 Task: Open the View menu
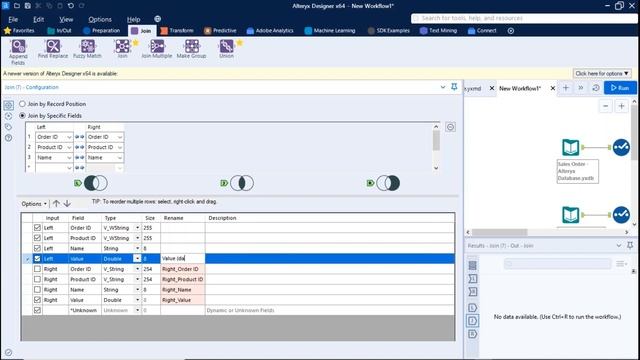(66, 19)
